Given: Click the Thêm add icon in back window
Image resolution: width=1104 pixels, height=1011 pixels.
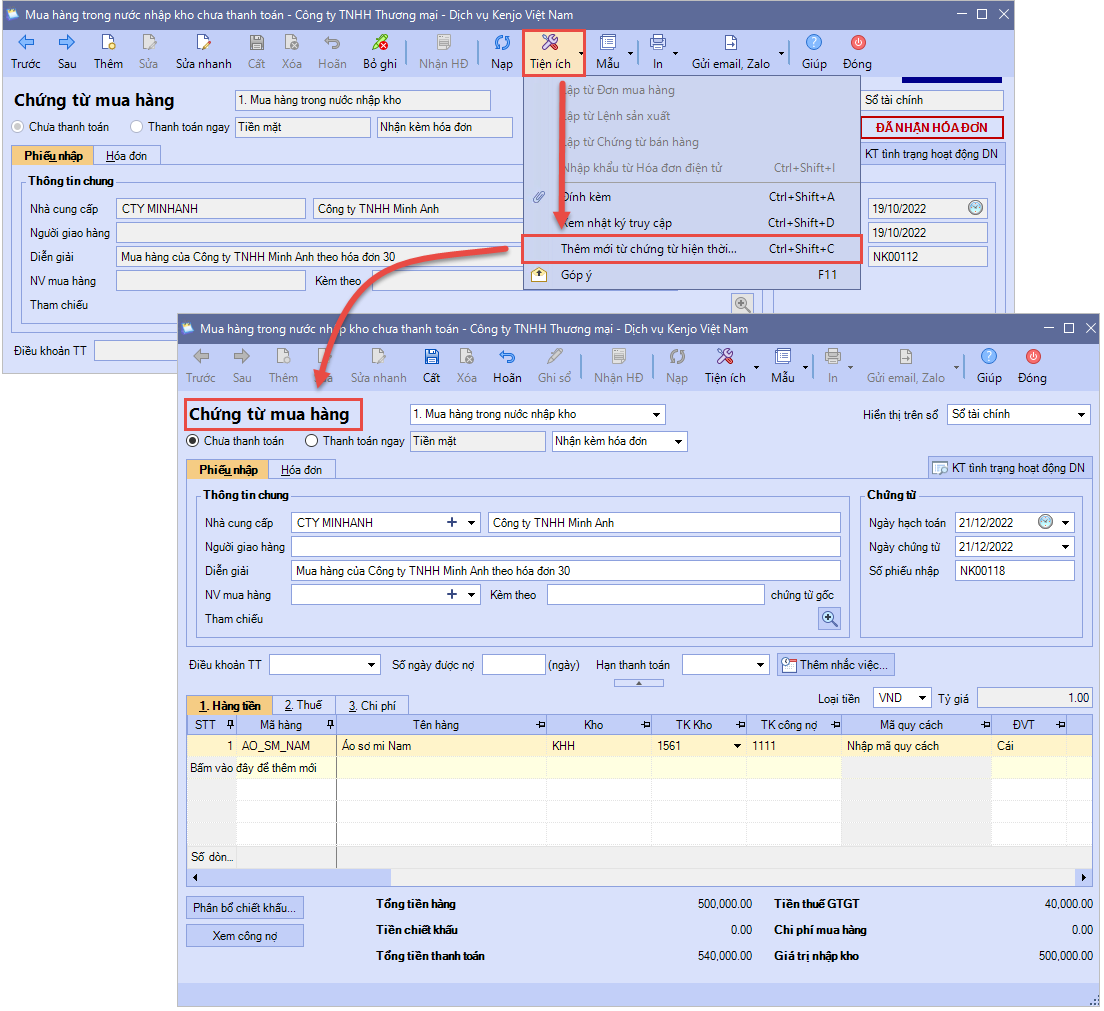Looking at the screenshot, I should [108, 44].
